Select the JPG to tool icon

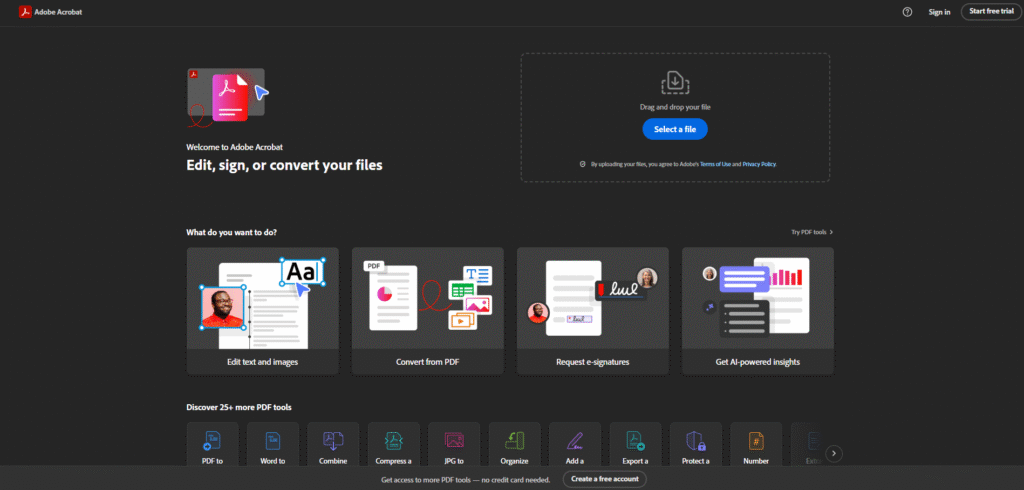(x=454, y=440)
